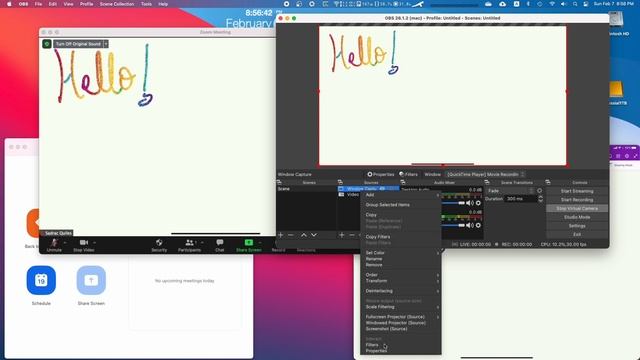Image resolution: width=640 pixels, height=360 pixels.
Task: Select Group Selected Items in context menu
Action: coord(387,205)
